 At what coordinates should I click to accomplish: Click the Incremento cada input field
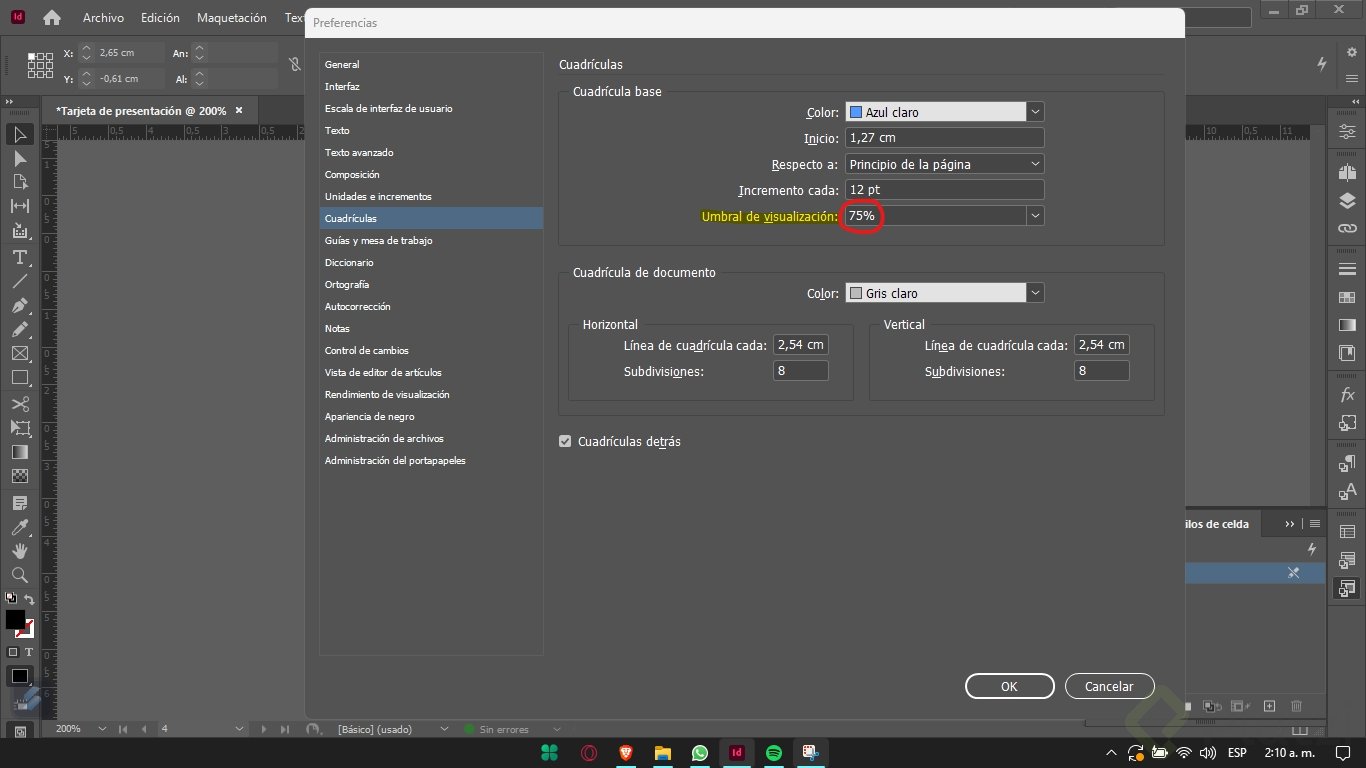[944, 189]
